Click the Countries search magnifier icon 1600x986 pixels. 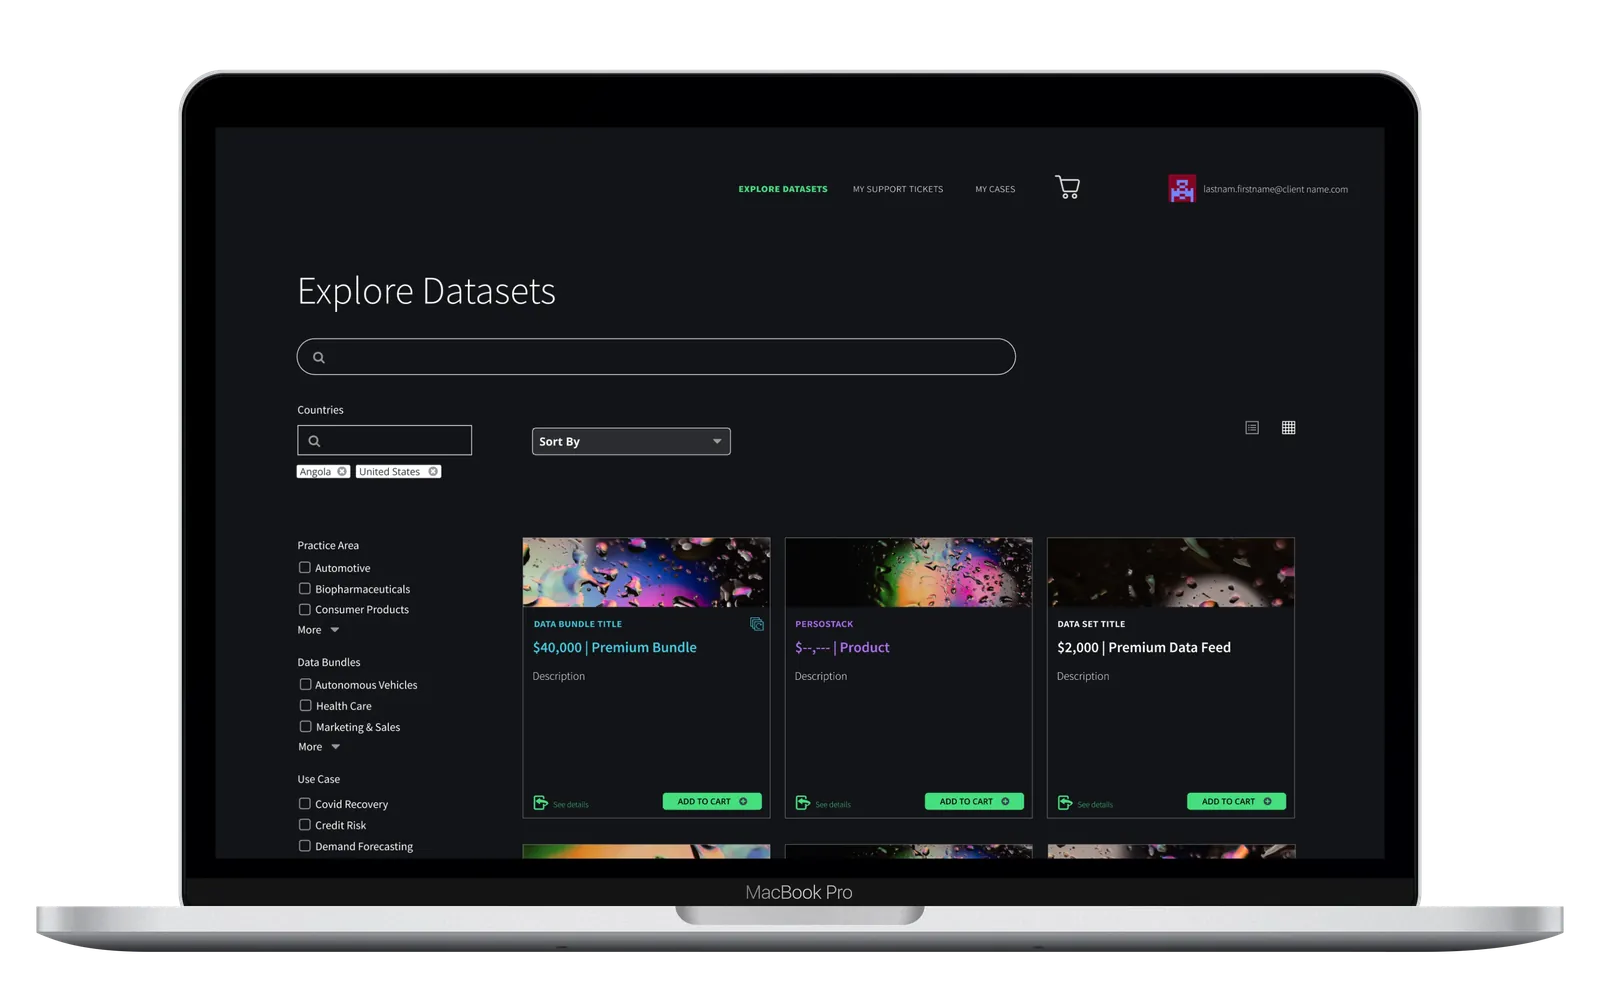314,441
